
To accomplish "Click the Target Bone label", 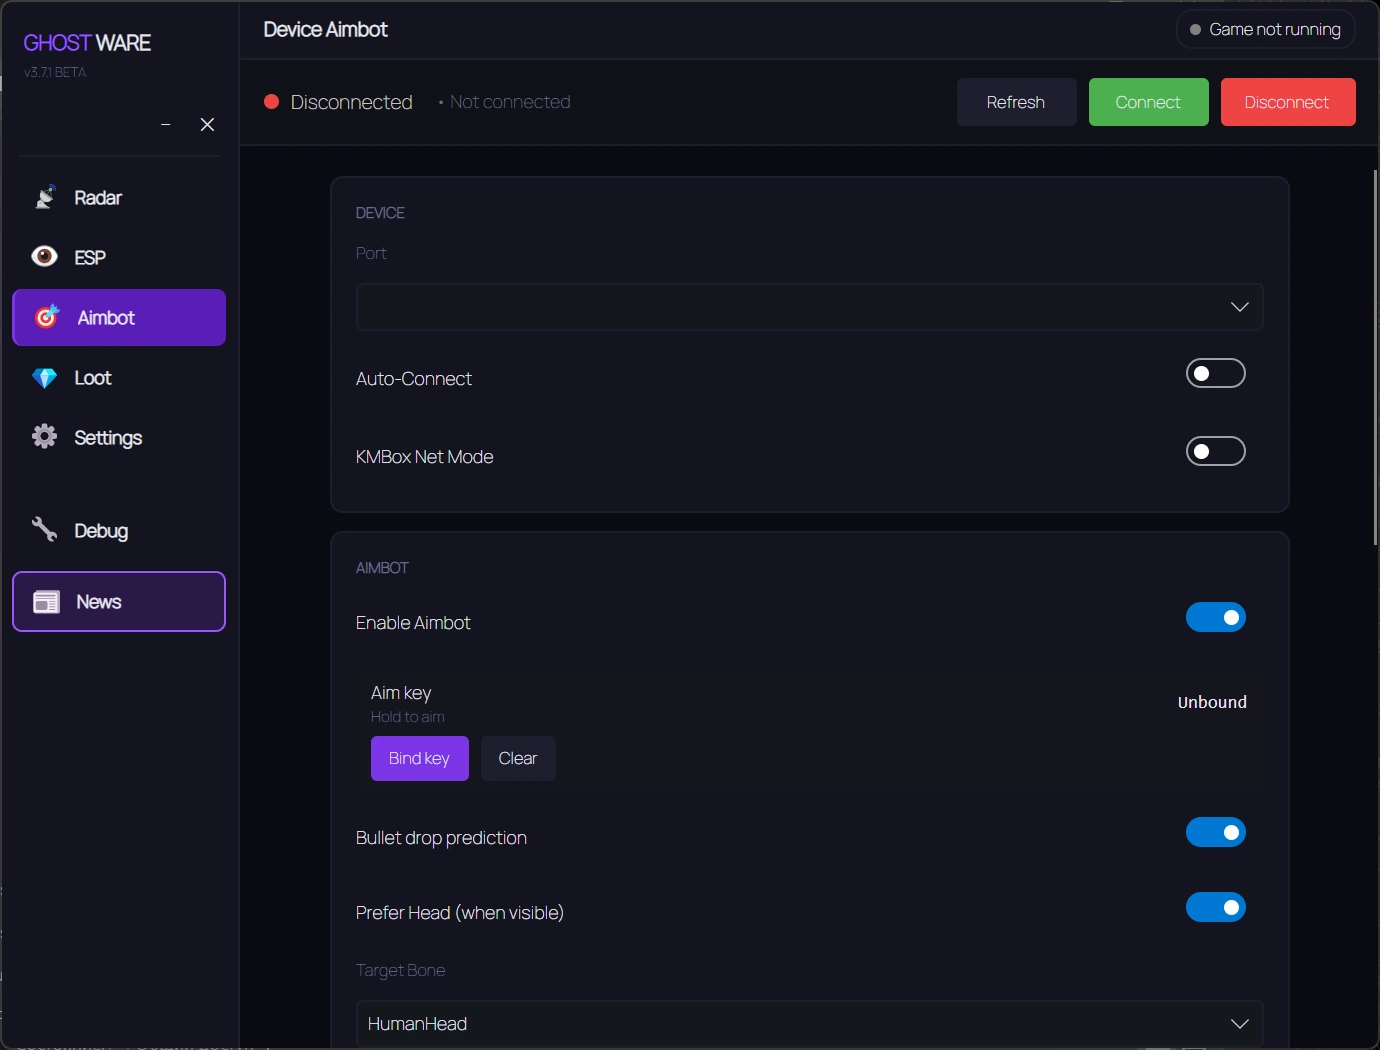I will pos(400,970).
